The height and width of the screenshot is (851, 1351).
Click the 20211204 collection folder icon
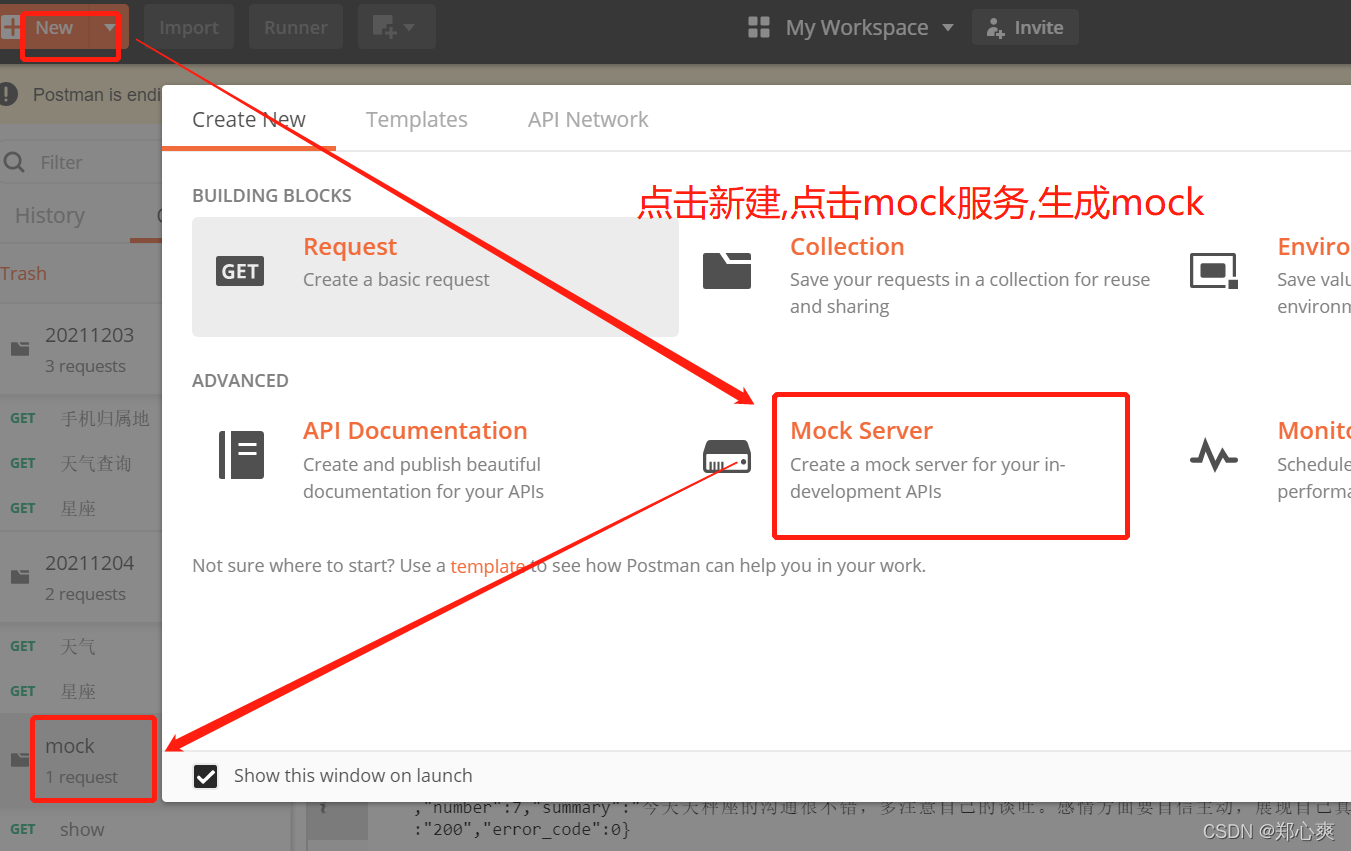(x=20, y=577)
